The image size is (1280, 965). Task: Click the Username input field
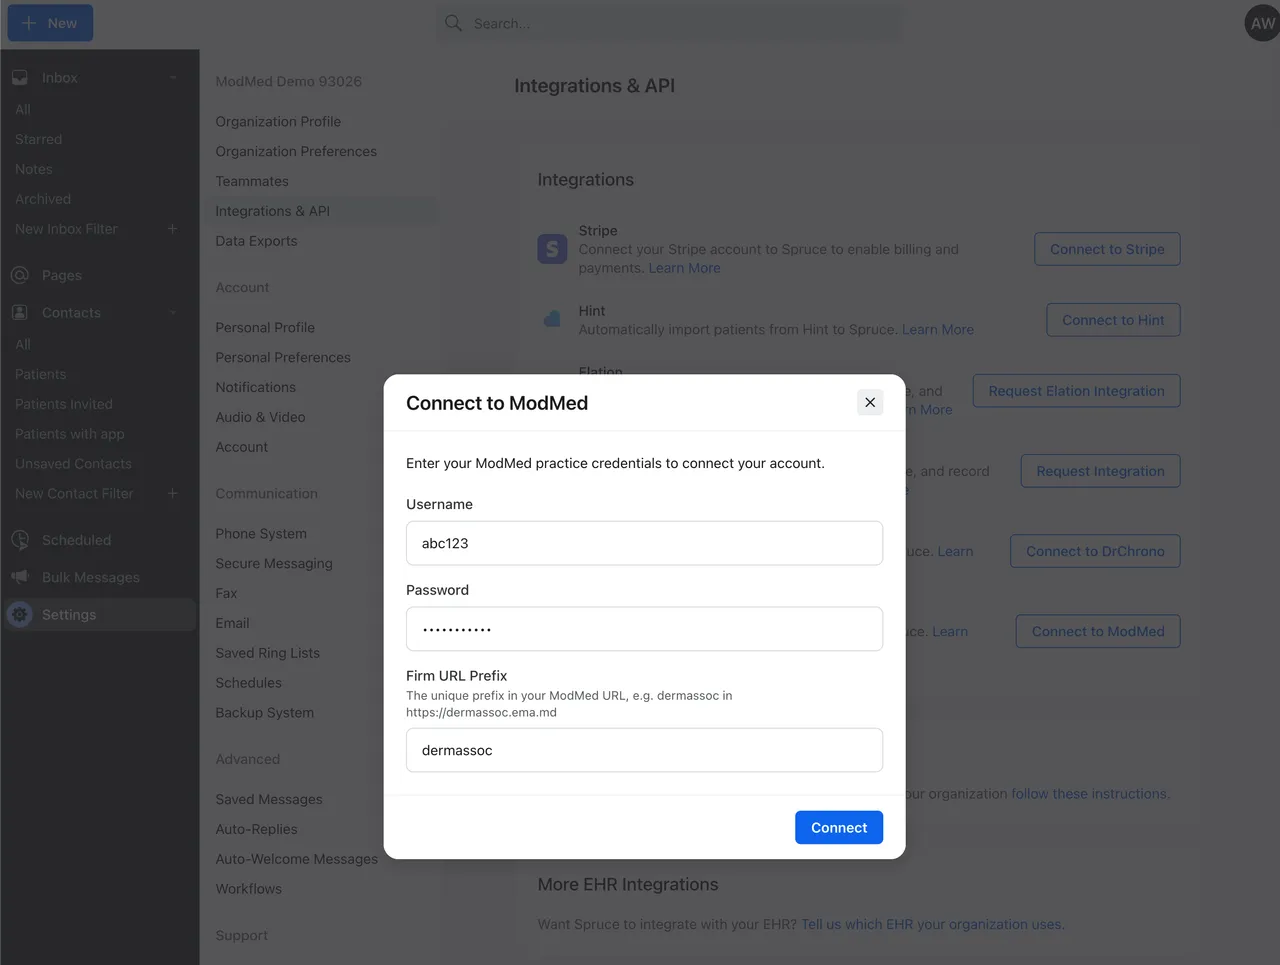click(644, 543)
